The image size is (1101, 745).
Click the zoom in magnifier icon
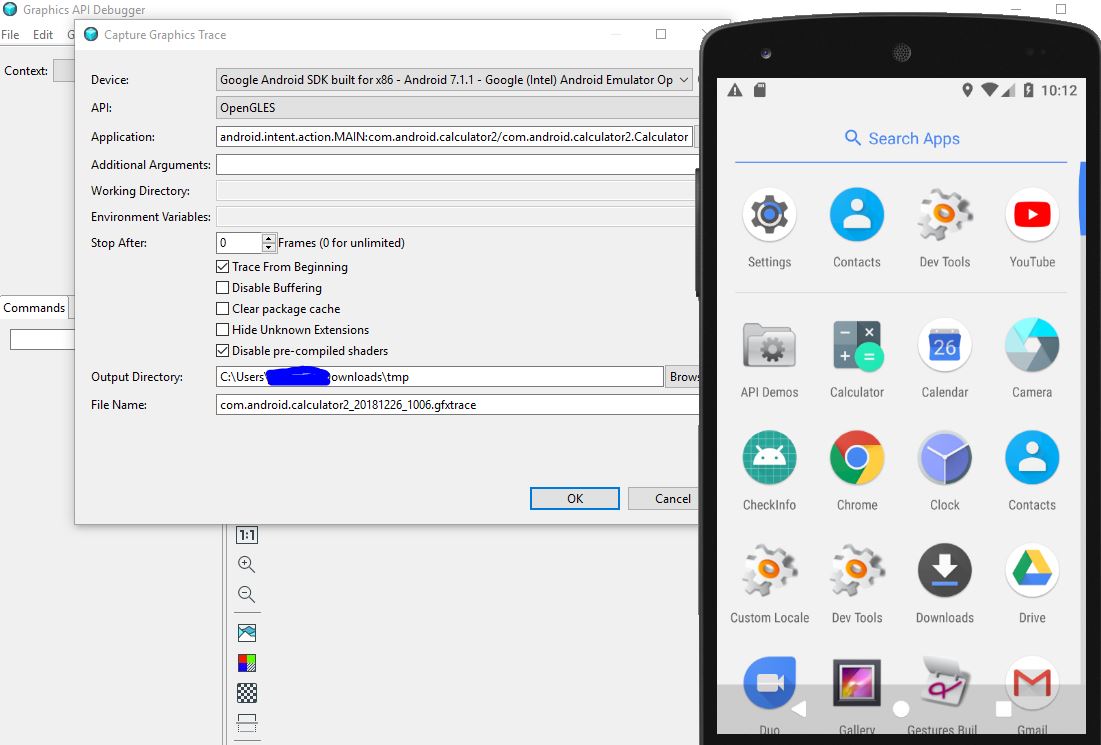coord(246,565)
